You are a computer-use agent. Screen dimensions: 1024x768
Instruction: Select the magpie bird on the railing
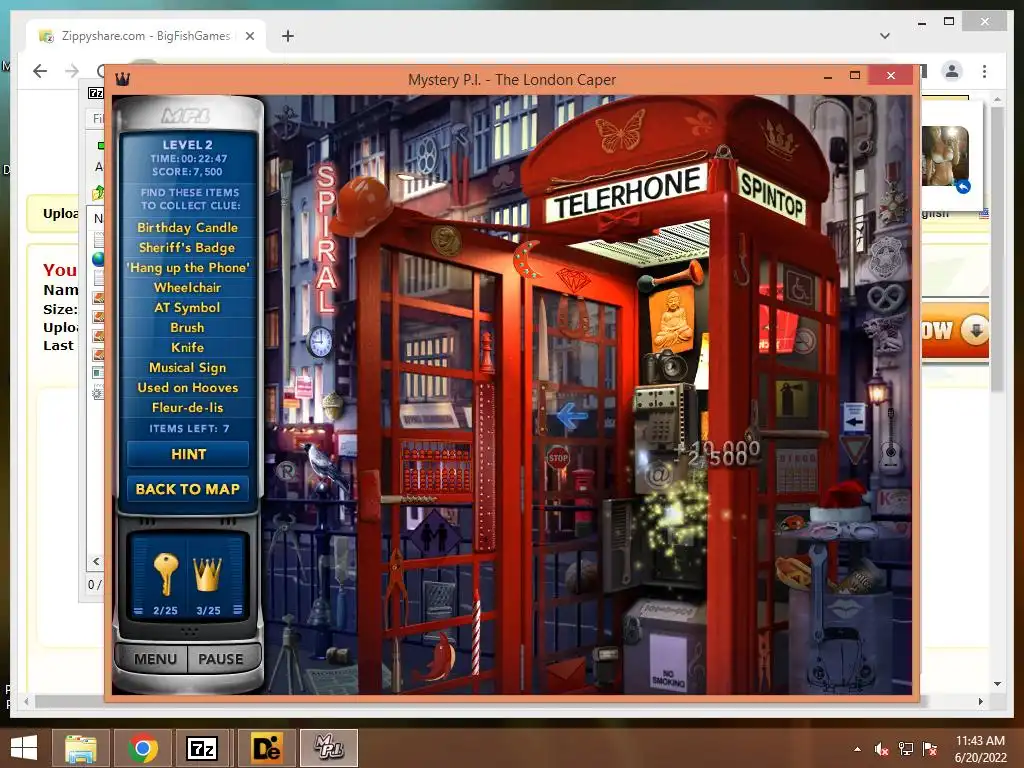325,465
